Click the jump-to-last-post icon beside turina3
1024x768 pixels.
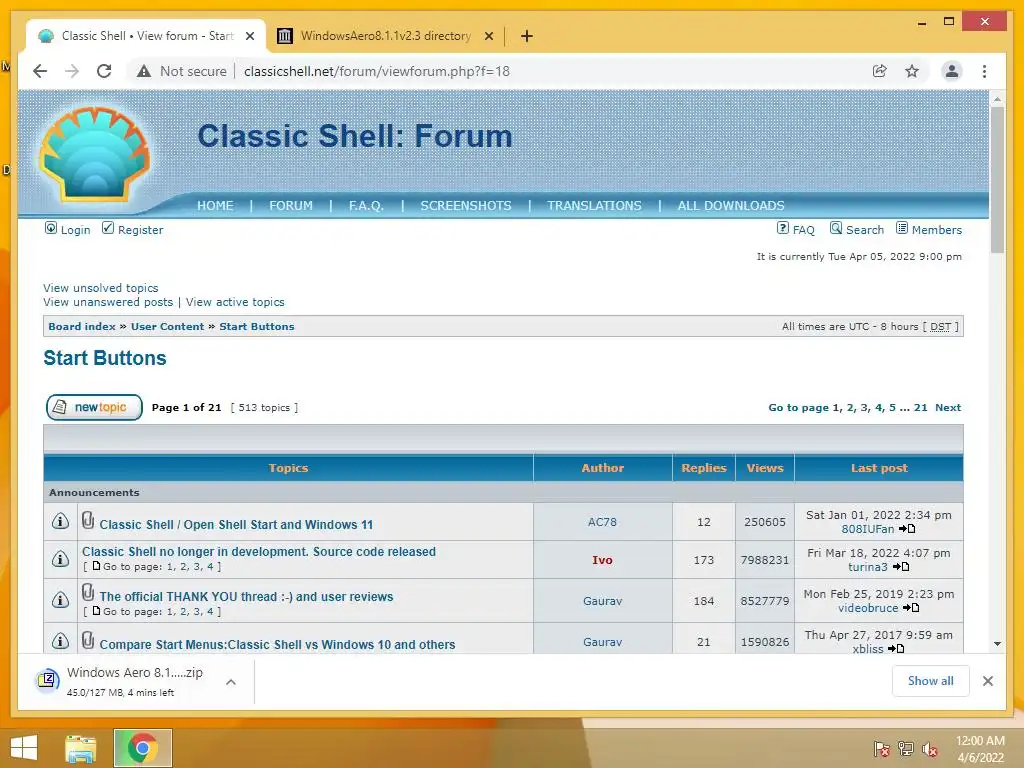901,567
